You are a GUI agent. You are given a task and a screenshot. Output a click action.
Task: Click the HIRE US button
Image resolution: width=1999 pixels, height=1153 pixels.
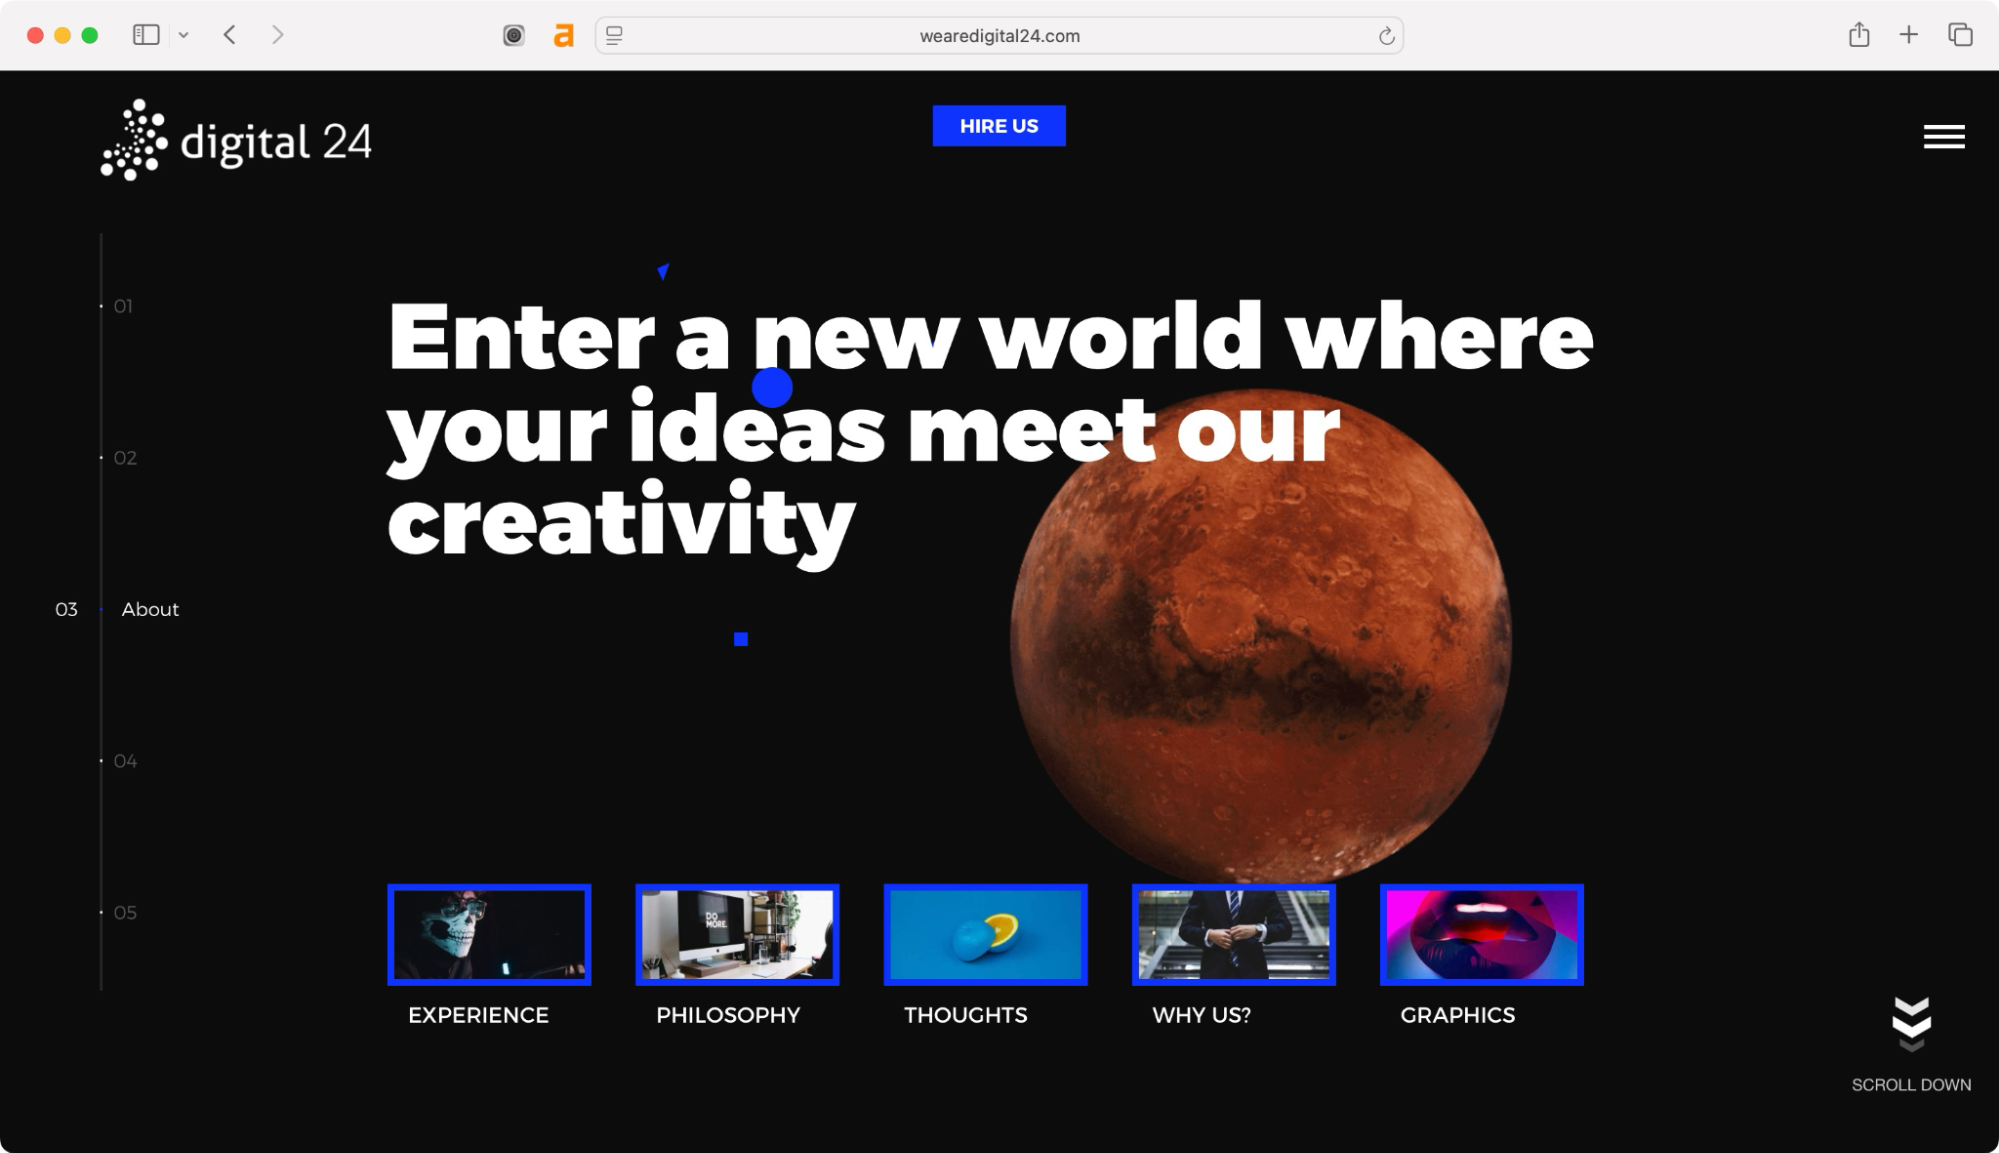click(x=999, y=126)
